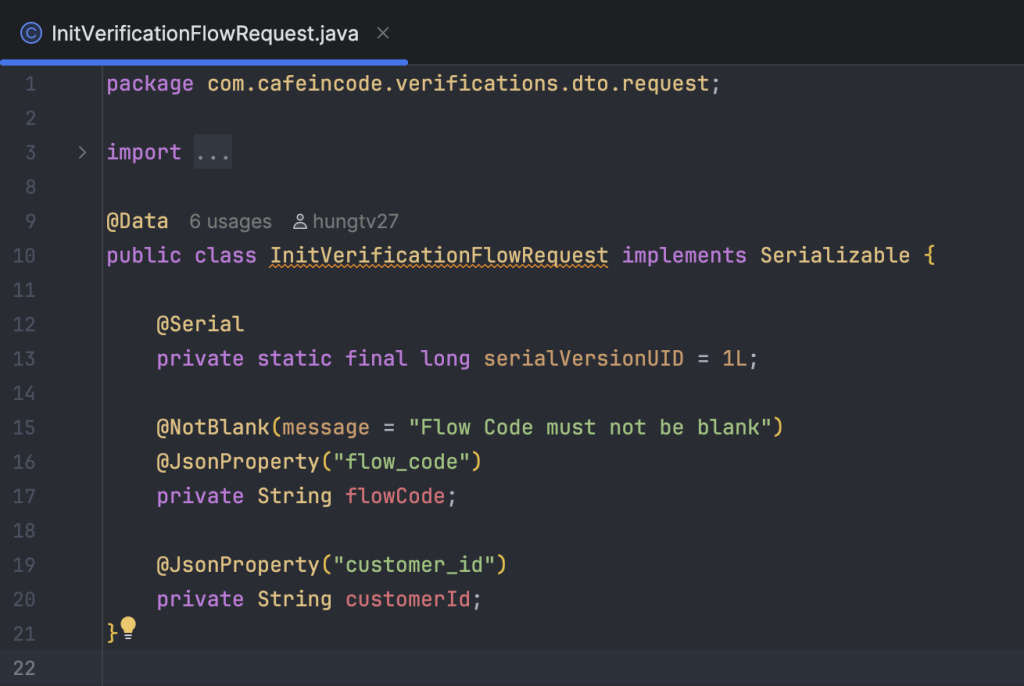Screen dimensions: 1024x686
Task: Click the @Serial annotation
Action: click(200, 324)
